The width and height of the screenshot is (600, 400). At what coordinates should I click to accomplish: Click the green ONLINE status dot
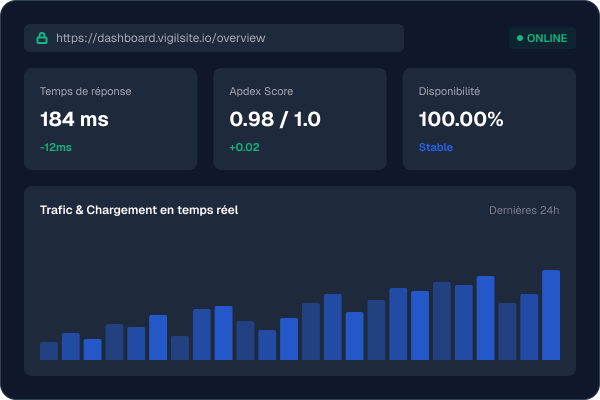point(520,38)
